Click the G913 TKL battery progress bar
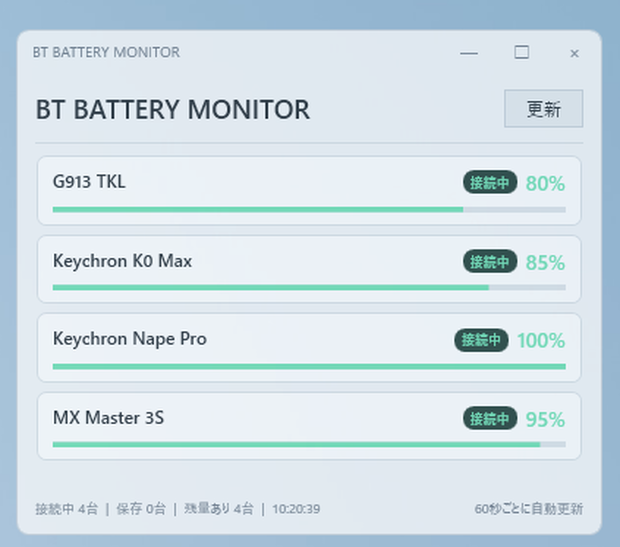Viewport: 620px width, 547px height. 309,210
